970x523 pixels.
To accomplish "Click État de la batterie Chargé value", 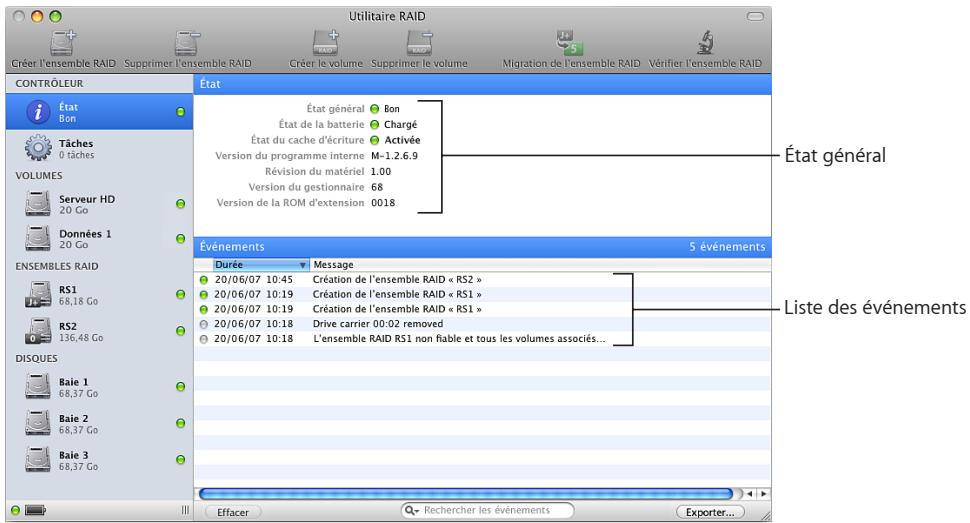I will [400, 124].
